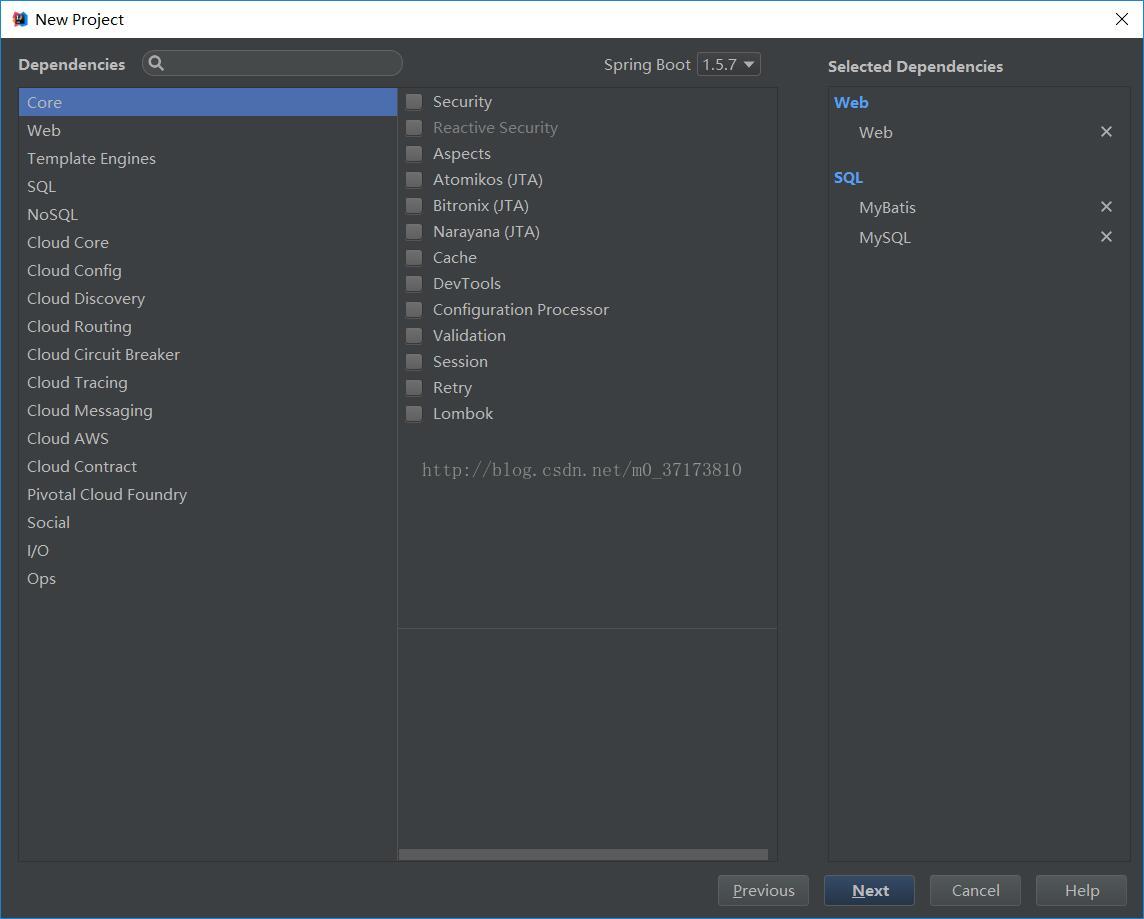This screenshot has width=1144, height=919.
Task: Remove Web from selected dependencies
Action: 1106,132
